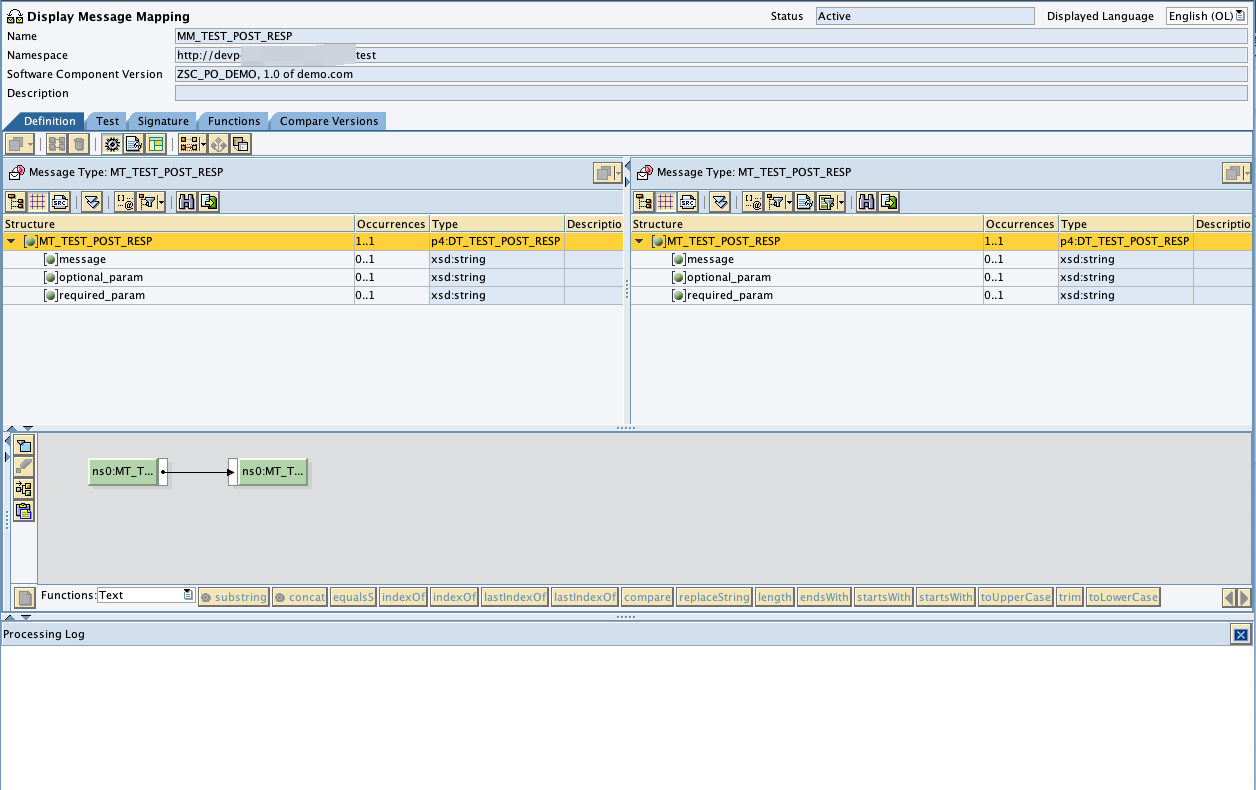The width and height of the screenshot is (1256, 790).
Task: Click the export green arrow icon in target pane
Action: coord(888,202)
